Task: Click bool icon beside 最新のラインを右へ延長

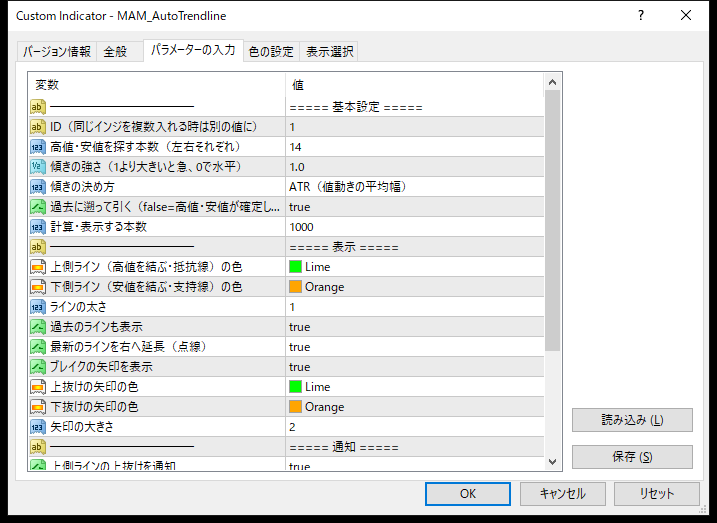Action: pos(38,347)
